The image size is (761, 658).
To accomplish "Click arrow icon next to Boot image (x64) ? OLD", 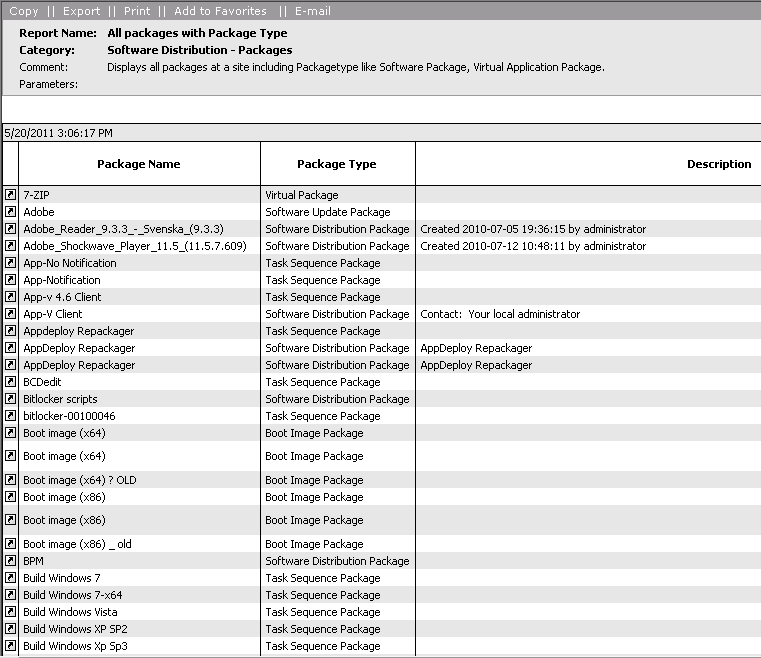I will click(x=10, y=480).
